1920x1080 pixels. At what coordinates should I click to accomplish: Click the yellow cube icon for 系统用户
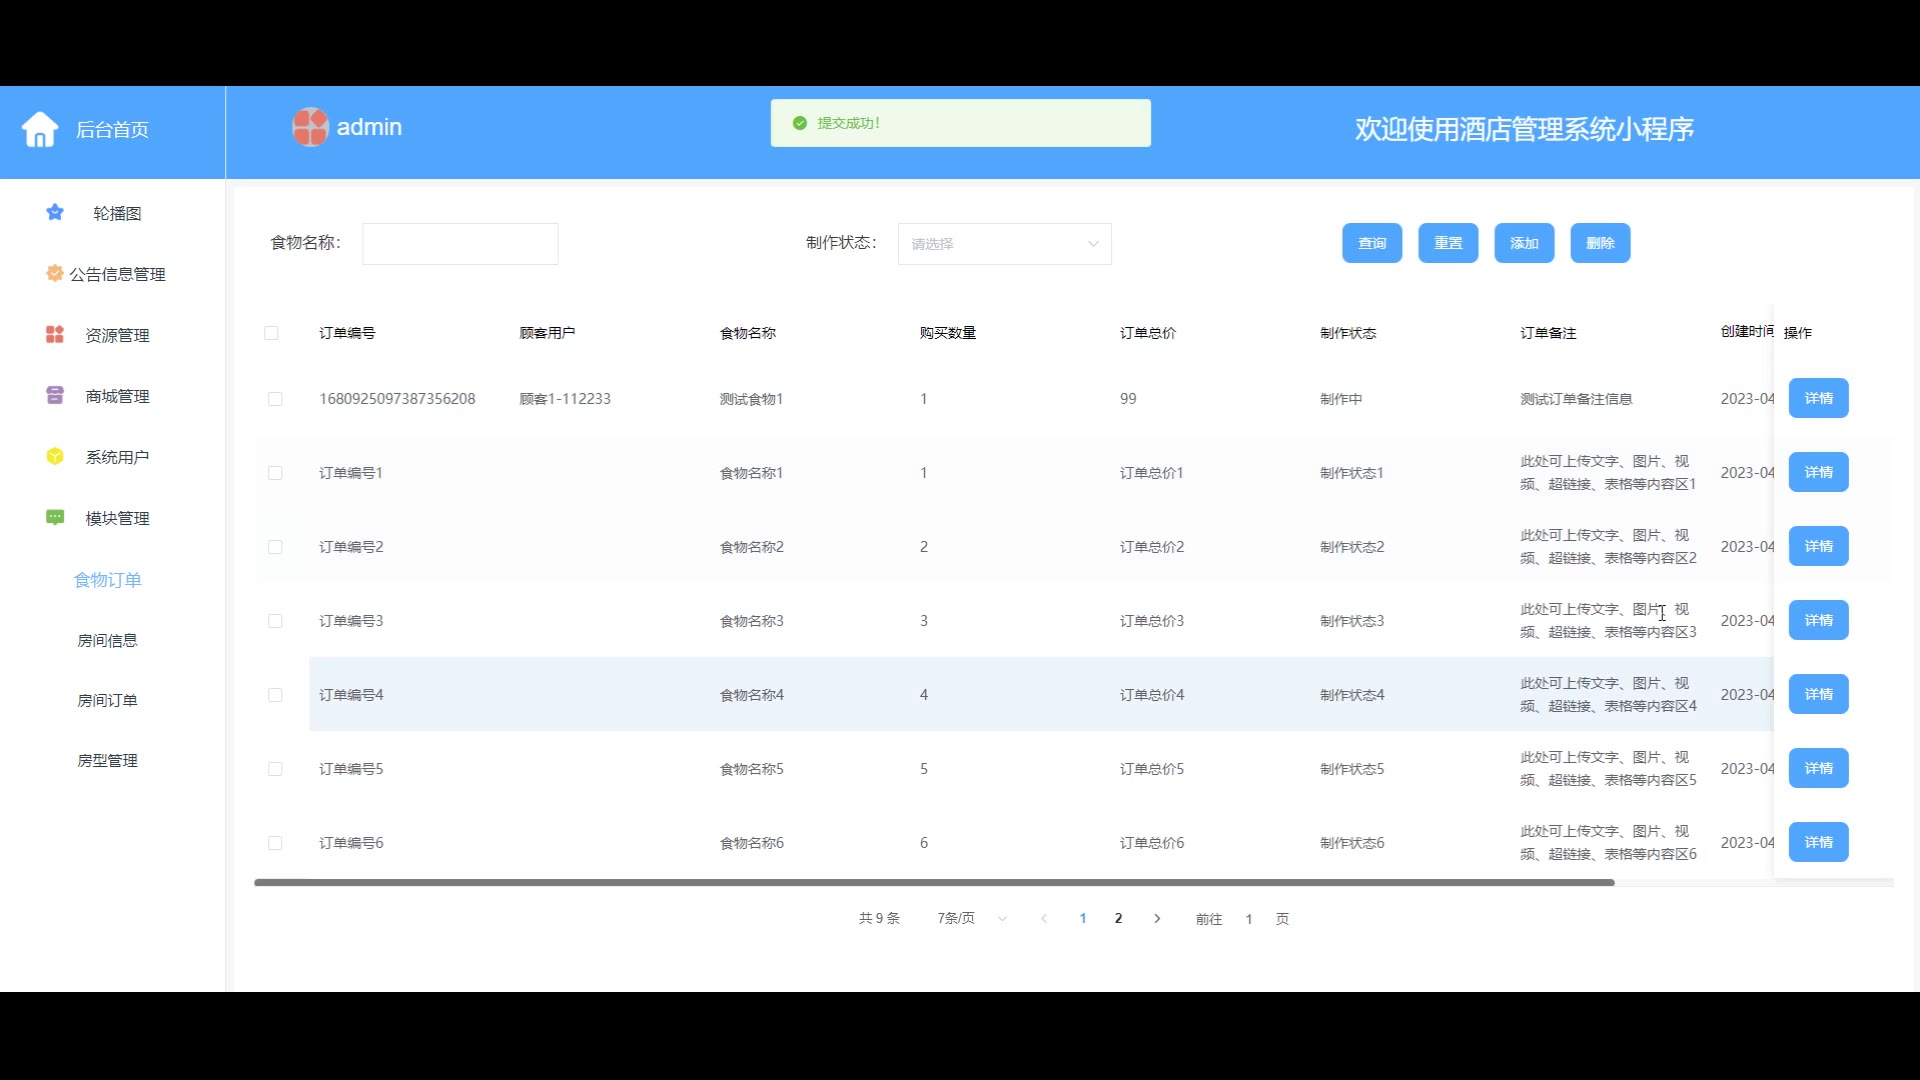[55, 456]
